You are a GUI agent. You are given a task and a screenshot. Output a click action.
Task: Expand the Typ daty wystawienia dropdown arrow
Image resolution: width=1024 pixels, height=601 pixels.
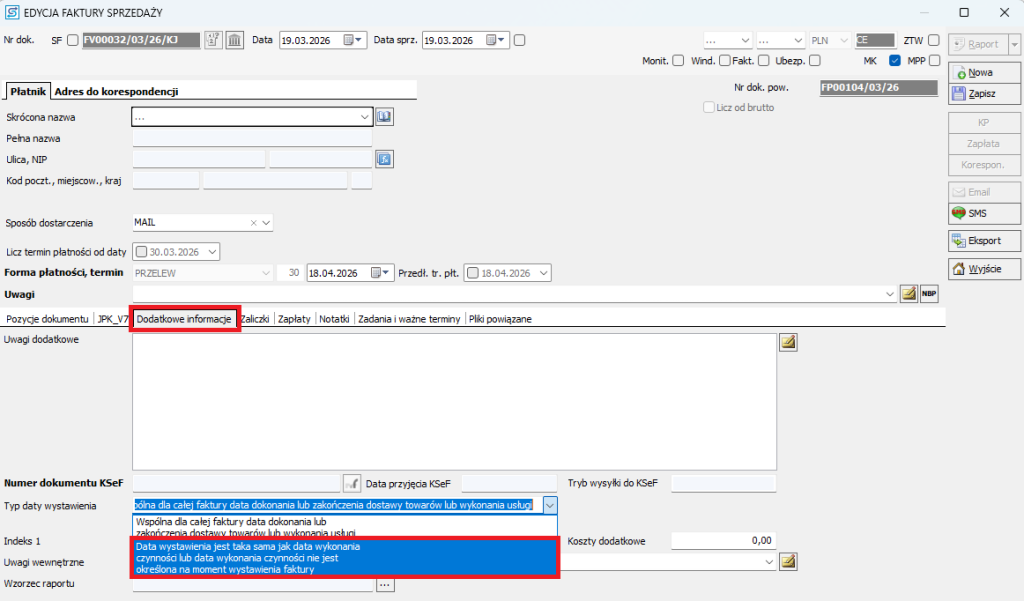(550, 506)
